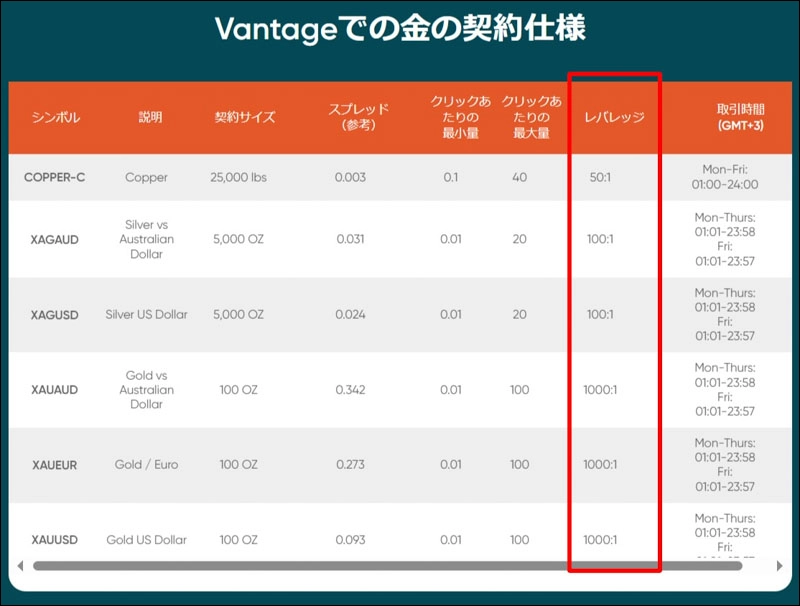The image size is (800, 606).
Task: Click the right scroll arrow of the table
Action: click(x=780, y=566)
